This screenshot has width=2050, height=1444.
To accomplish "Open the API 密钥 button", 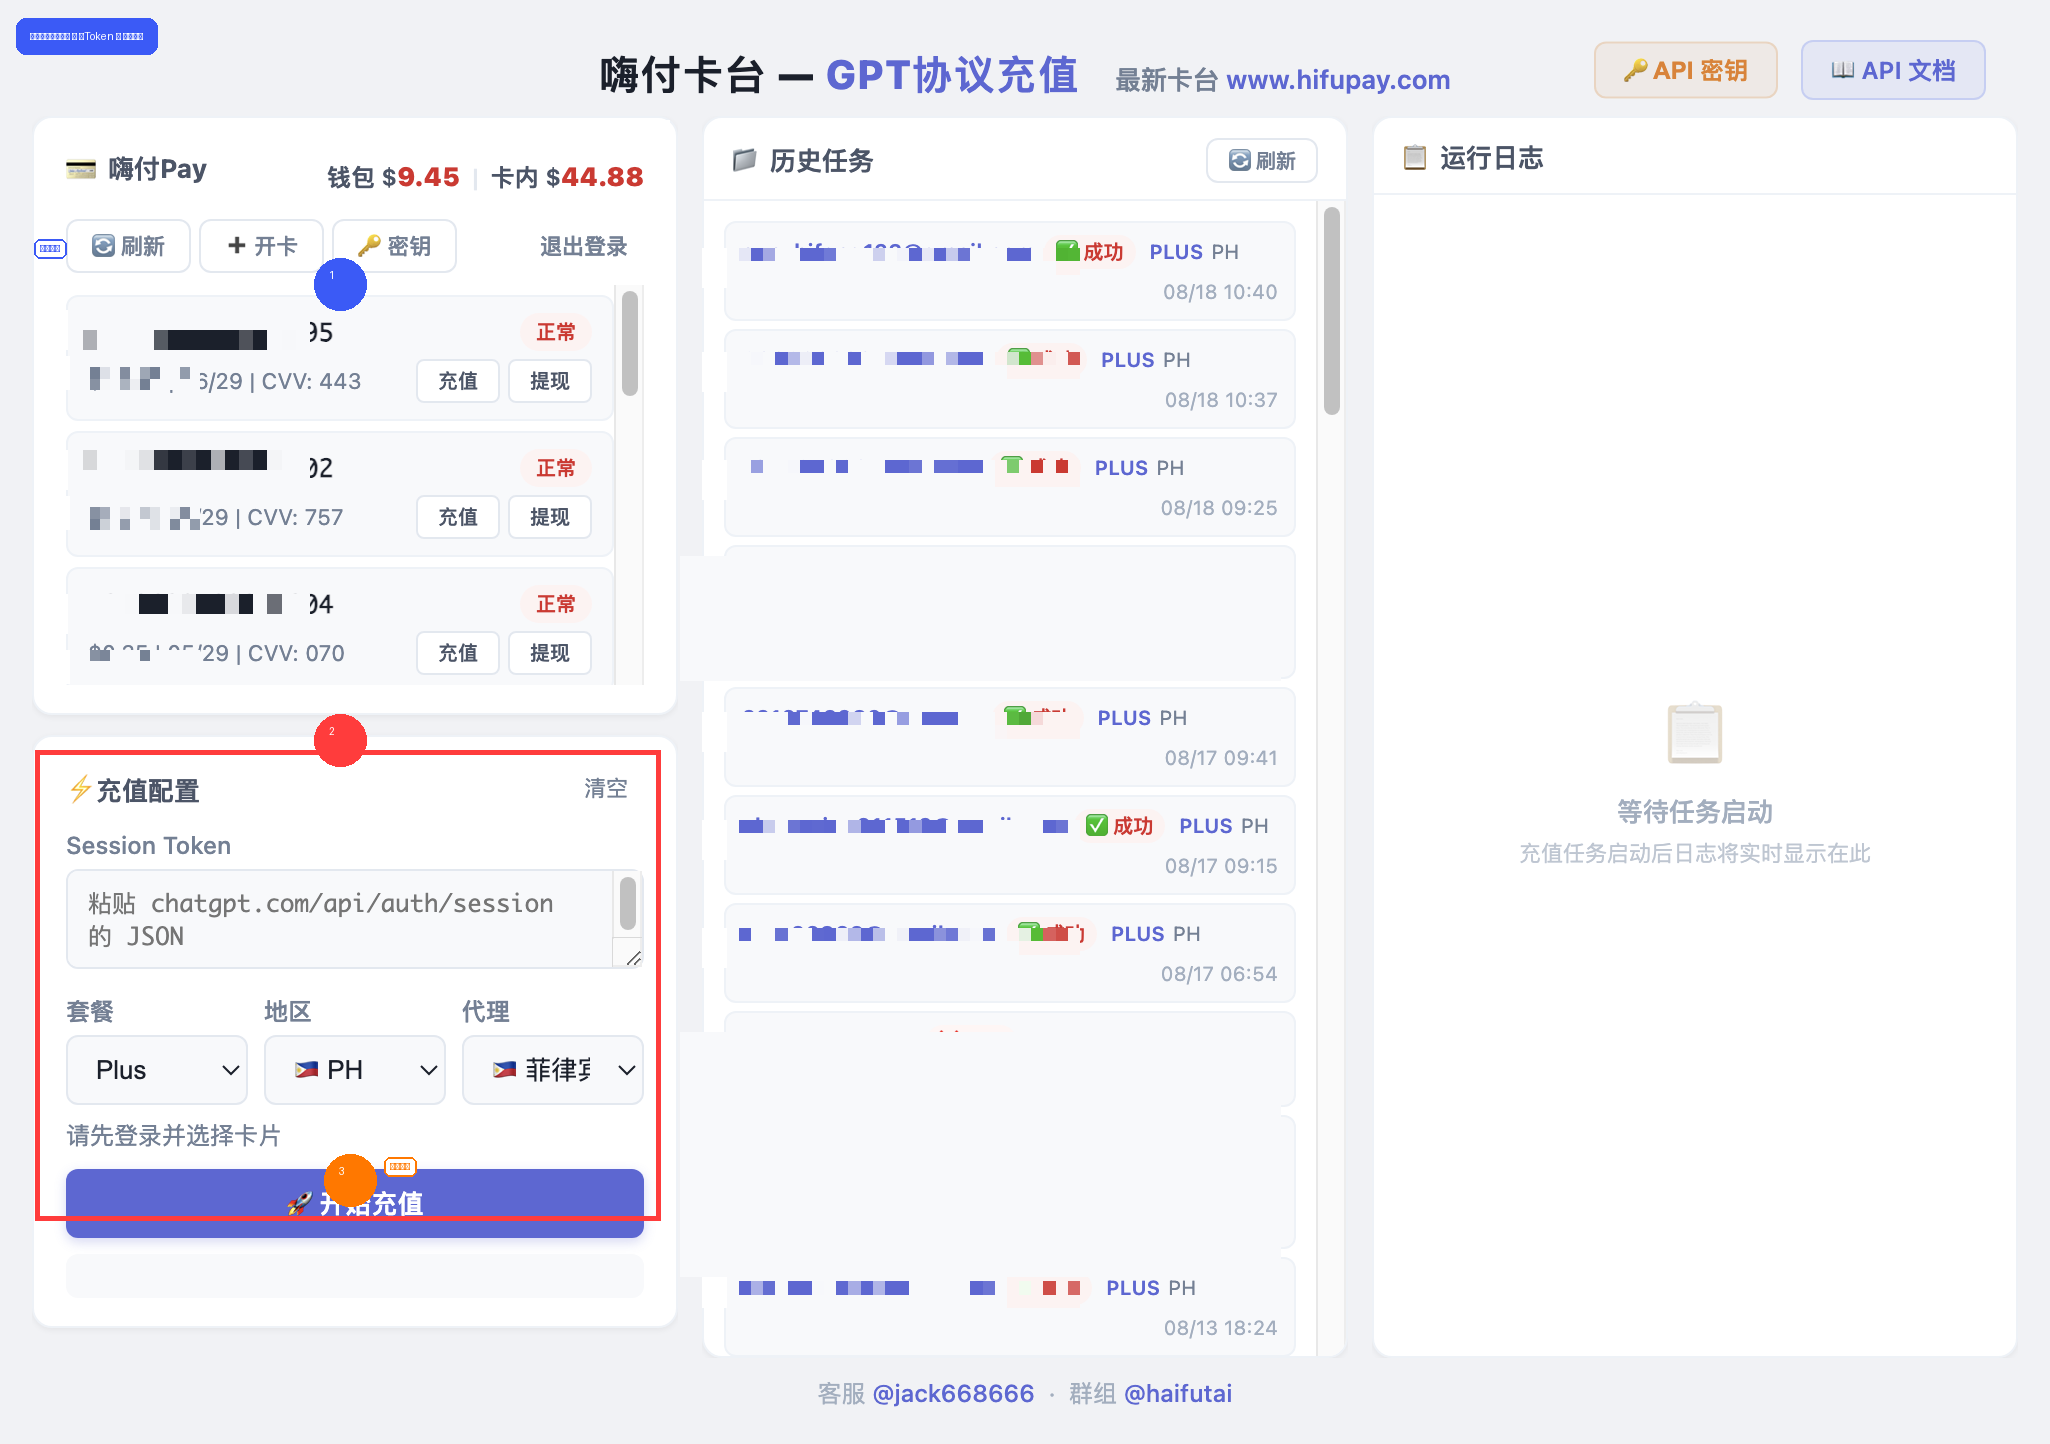I will pos(1685,70).
